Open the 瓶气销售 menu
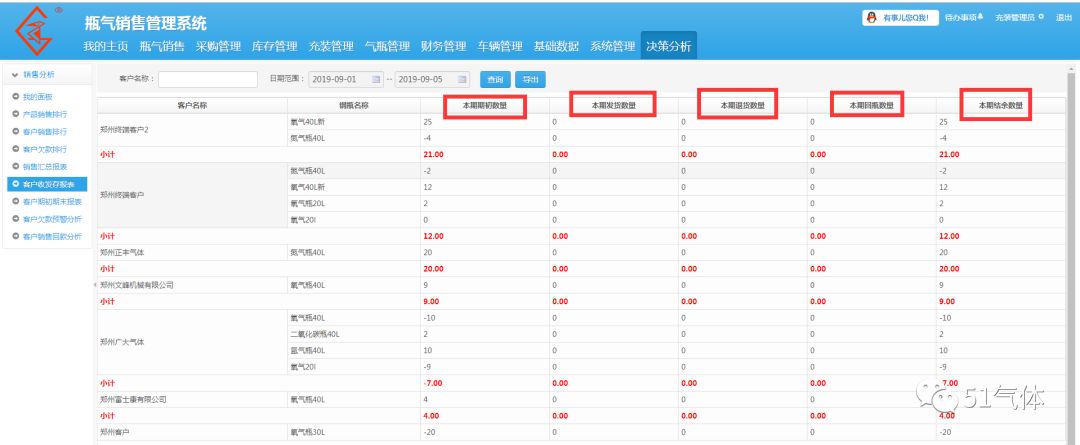The width and height of the screenshot is (1080, 445). point(162,47)
